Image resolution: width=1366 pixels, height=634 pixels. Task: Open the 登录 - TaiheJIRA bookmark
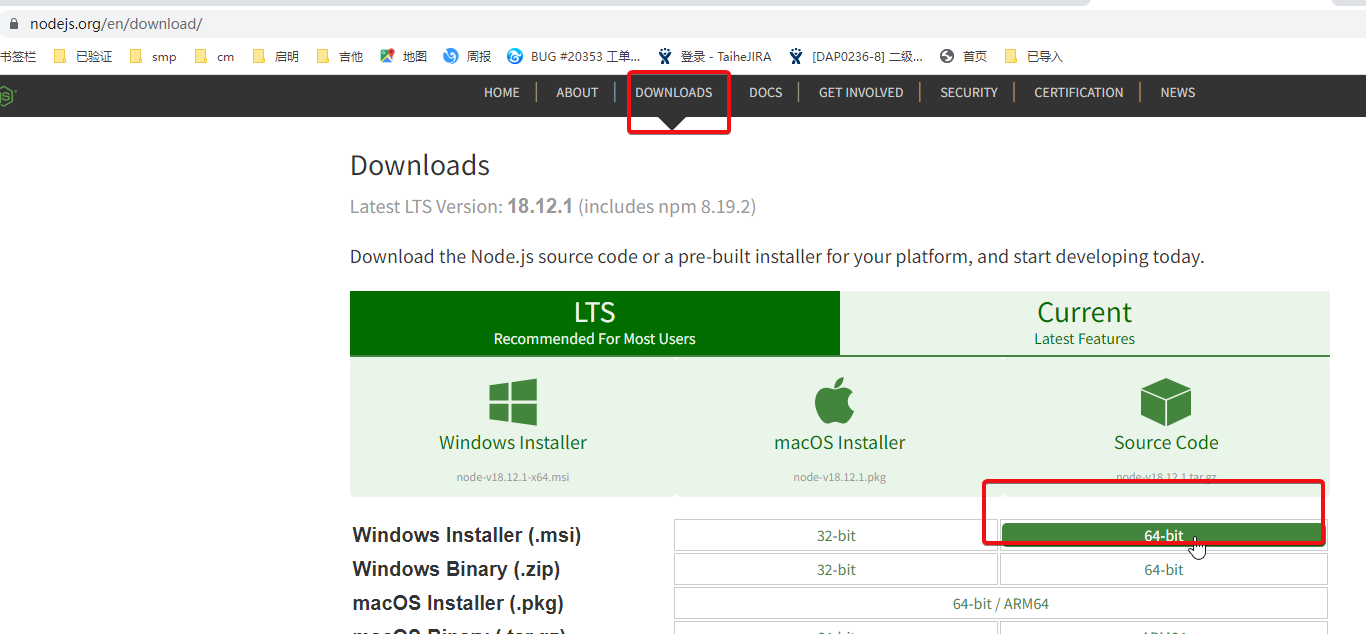pos(714,57)
